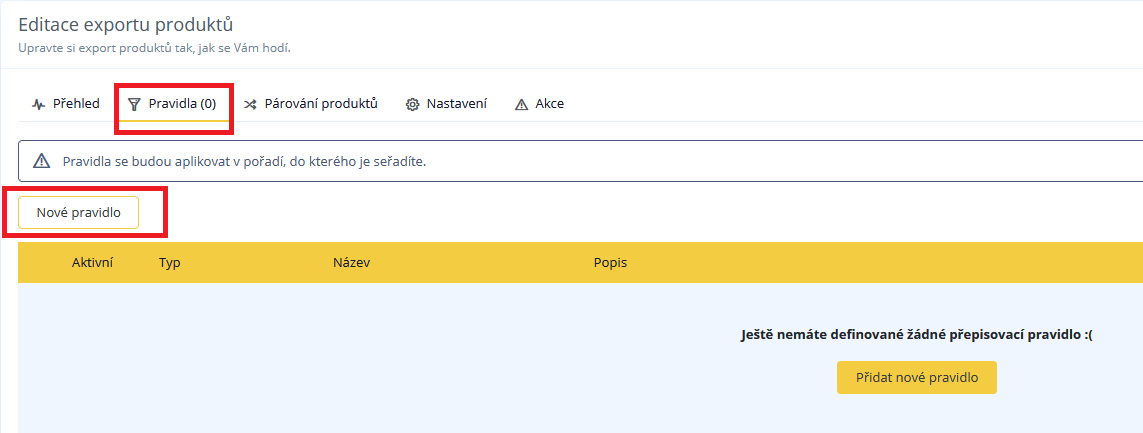The image size is (1143, 433).
Task: Click the empty rules message text
Action: click(916, 335)
